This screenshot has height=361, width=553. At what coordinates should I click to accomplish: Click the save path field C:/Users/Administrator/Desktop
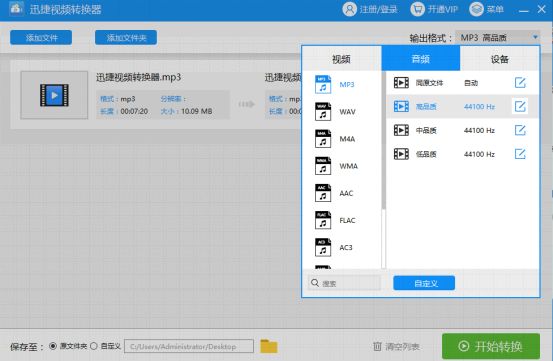[189, 347]
